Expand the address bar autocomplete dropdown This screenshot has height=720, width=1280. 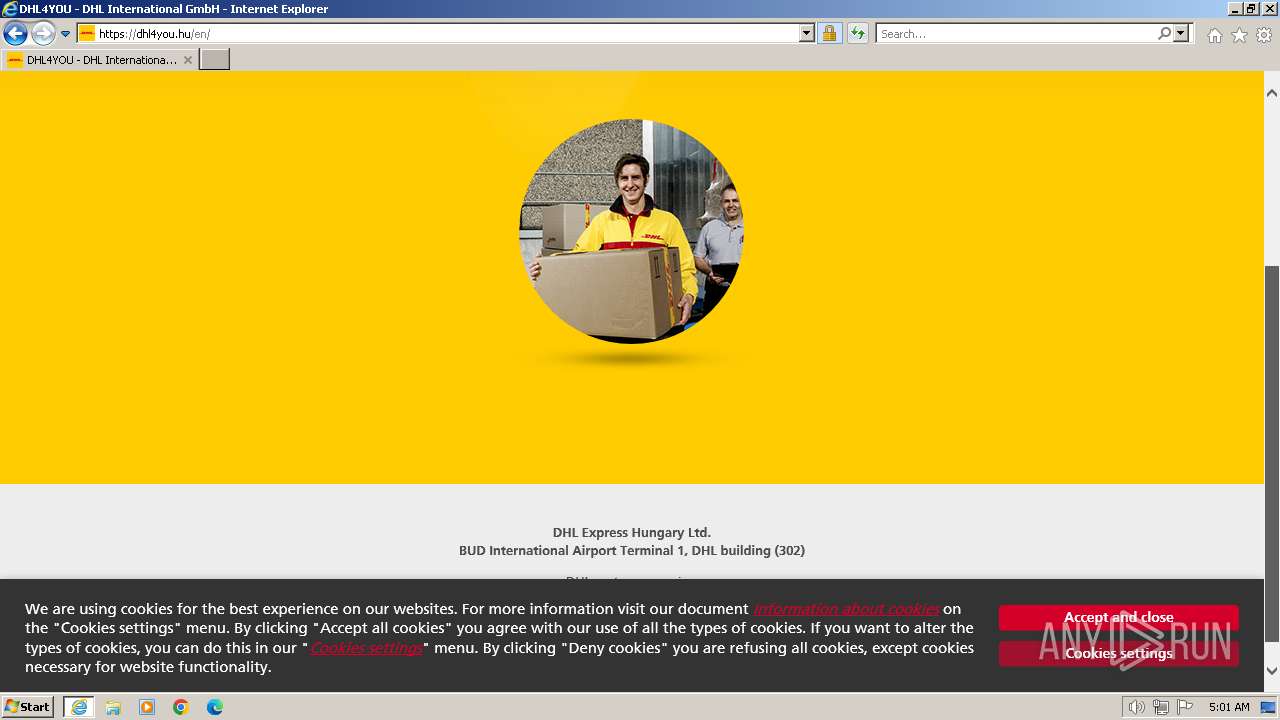coord(807,34)
